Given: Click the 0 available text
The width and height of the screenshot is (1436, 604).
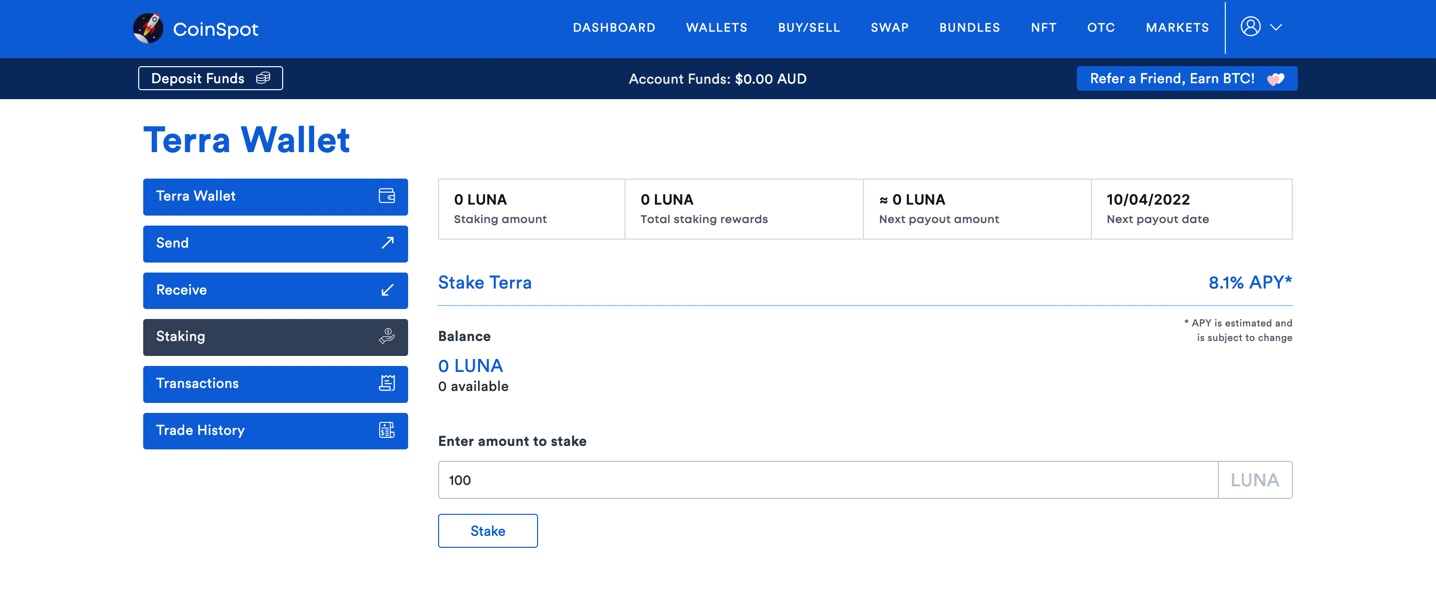Looking at the screenshot, I should 473,387.
